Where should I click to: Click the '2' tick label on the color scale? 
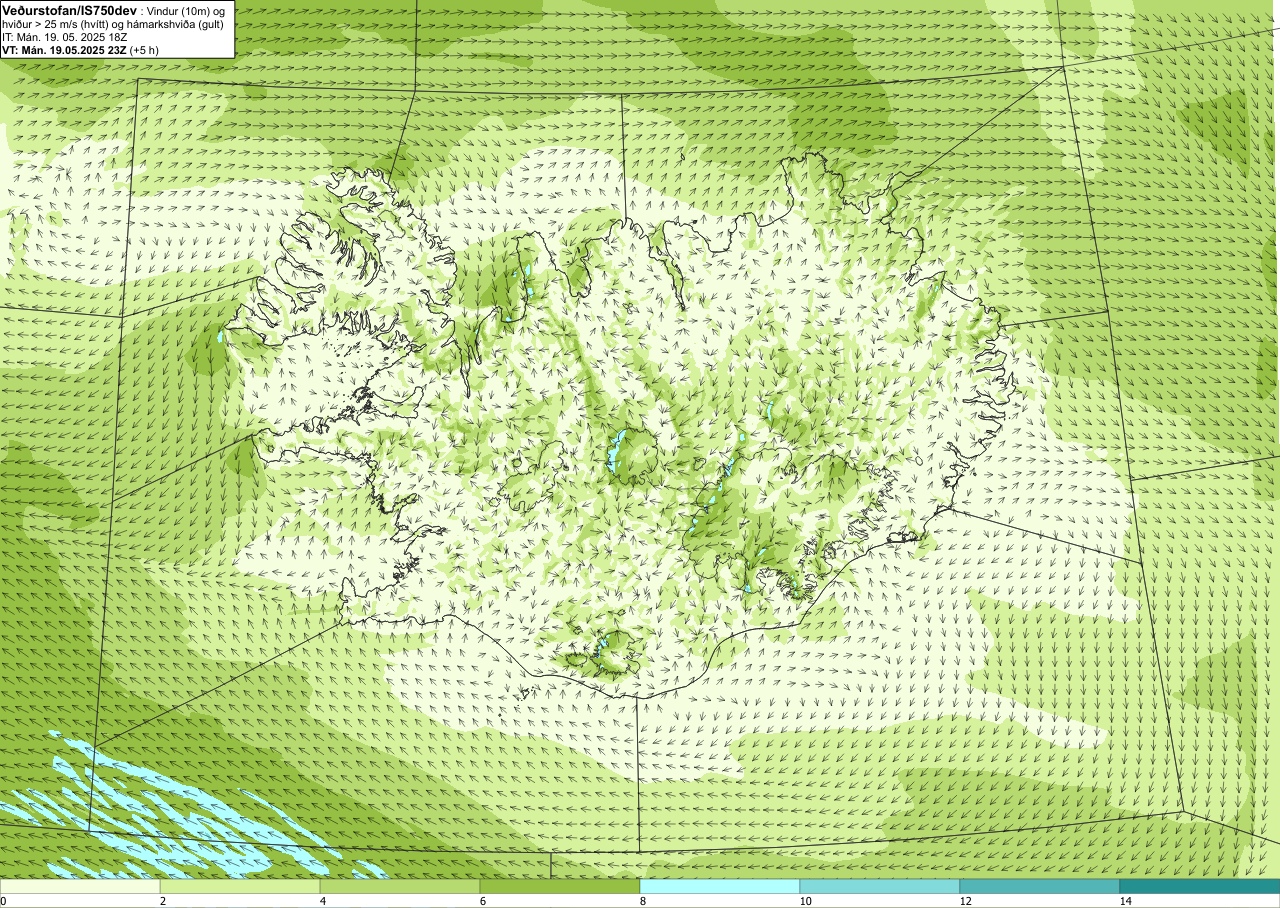pyautogui.click(x=162, y=901)
